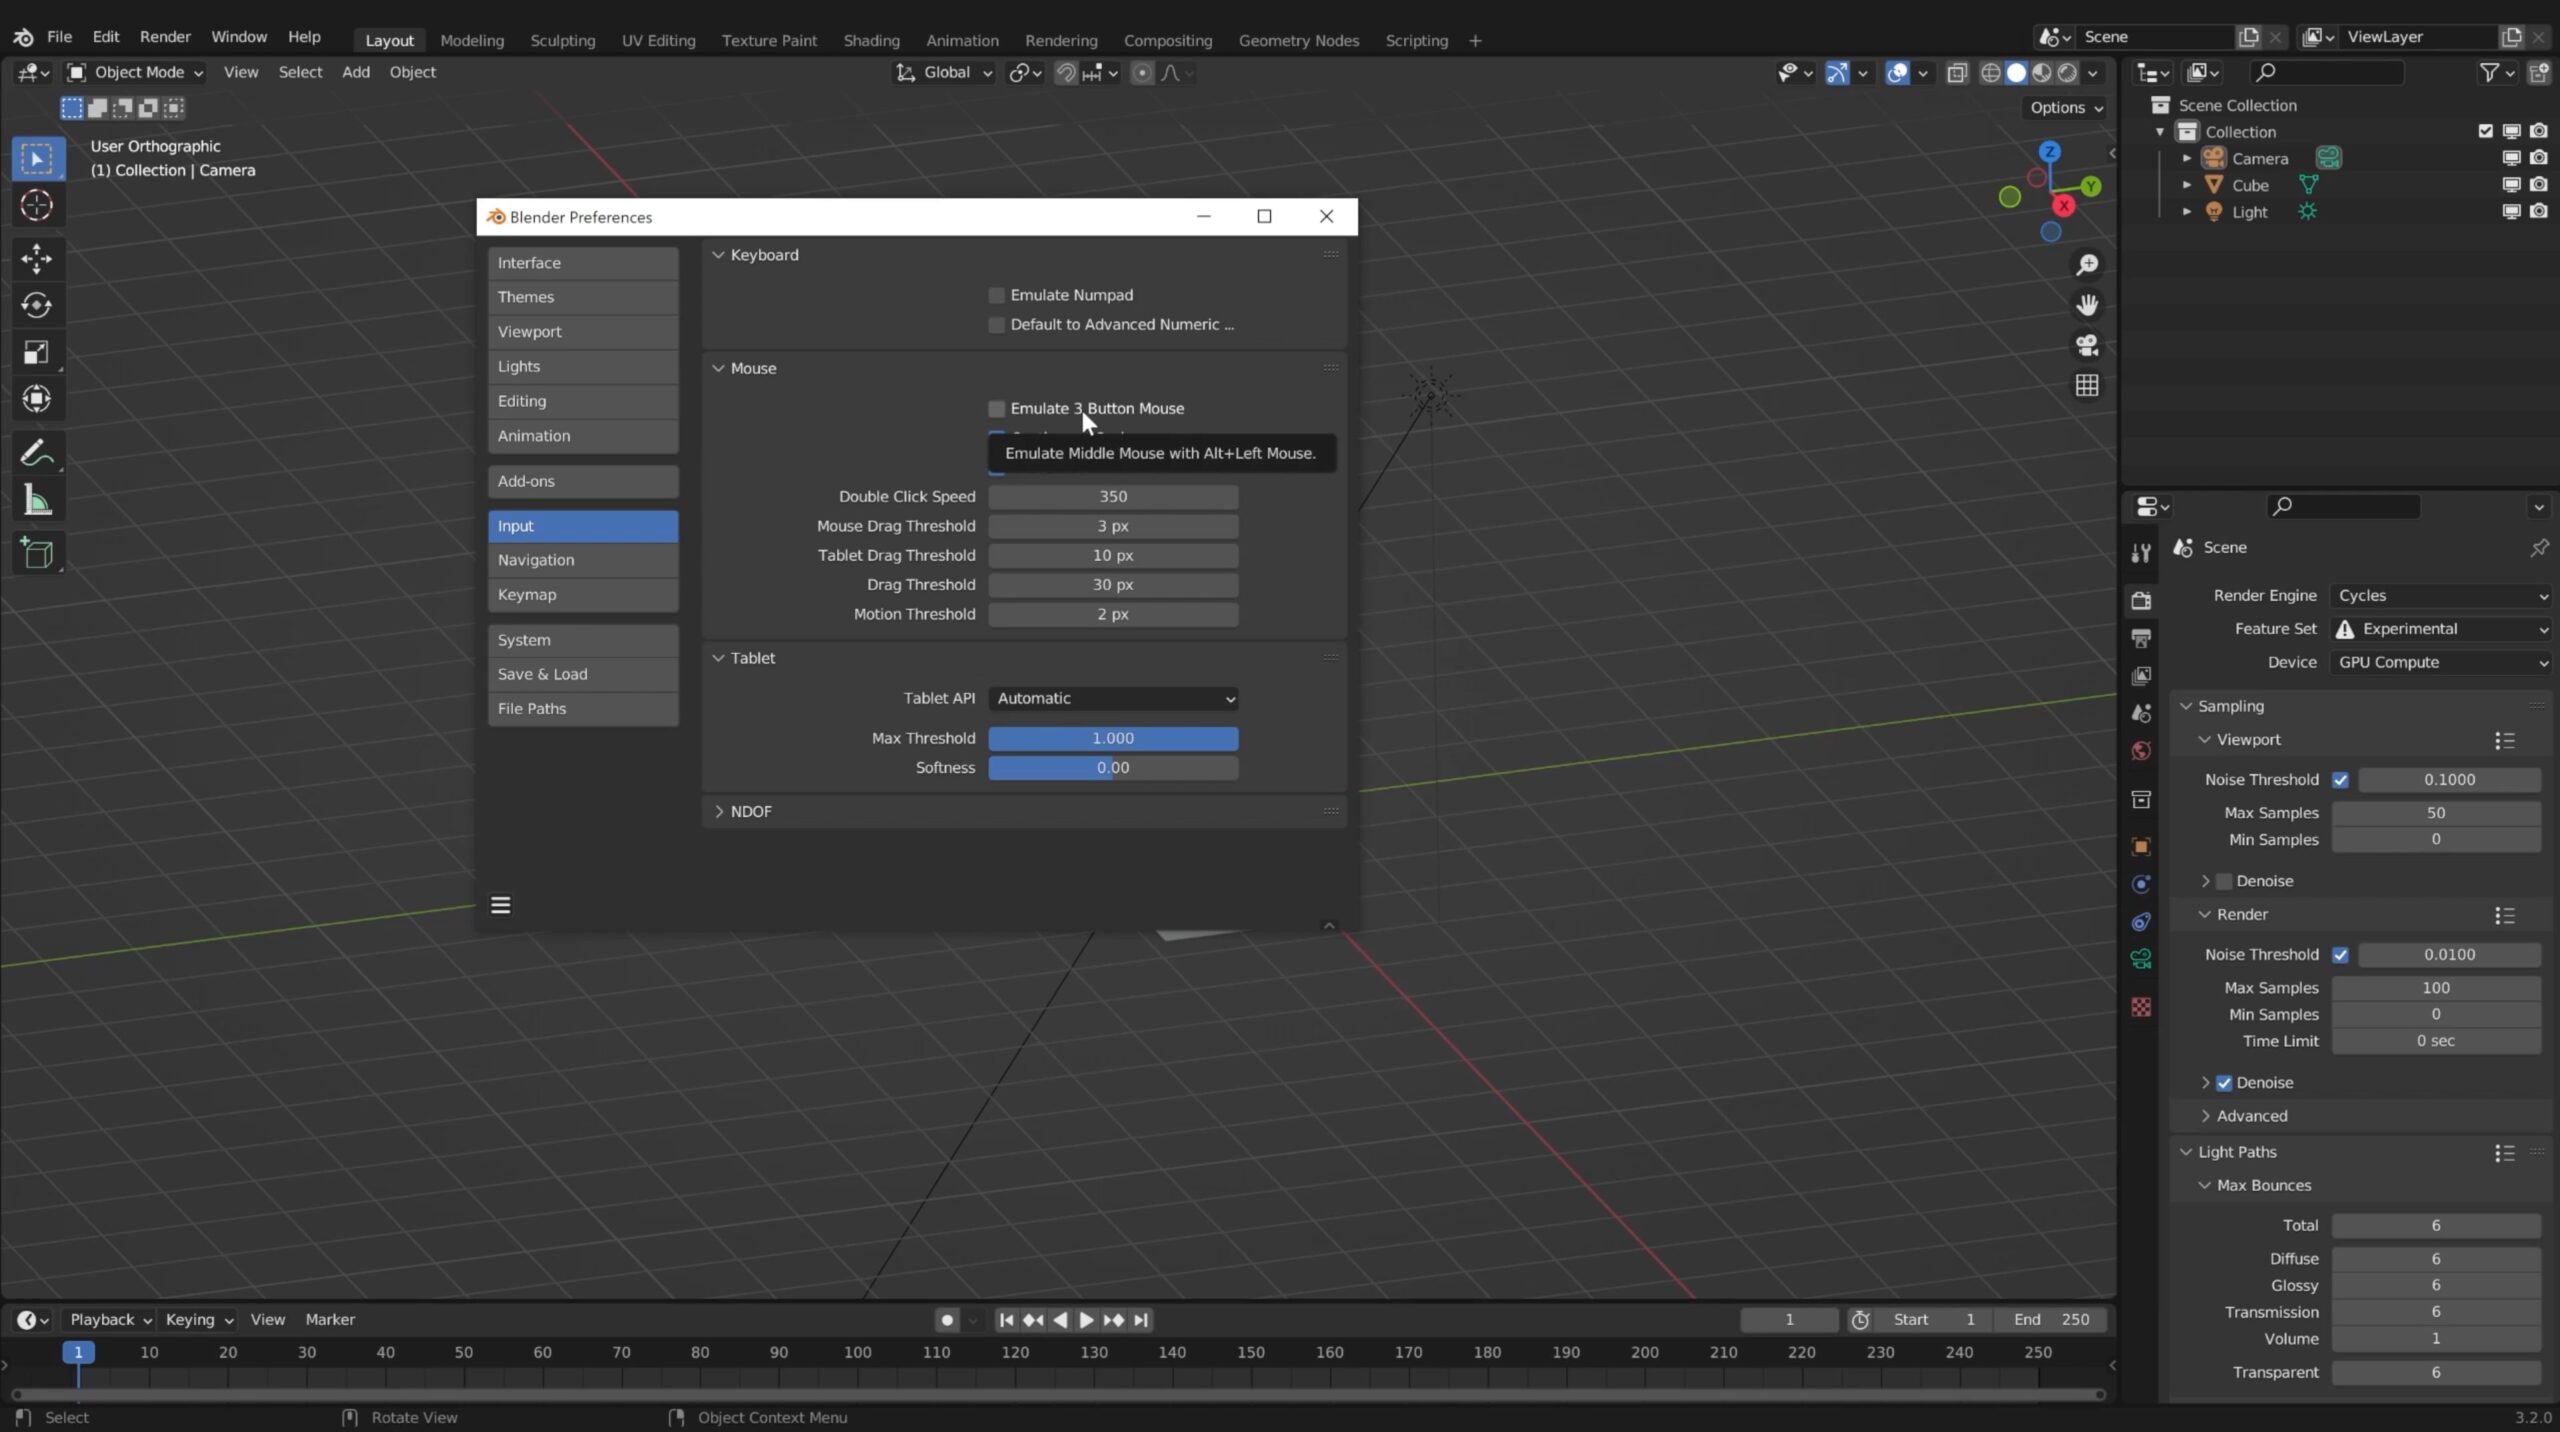Expand the Camera item in outliner
Image resolution: width=2560 pixels, height=1432 pixels.
[2186, 159]
